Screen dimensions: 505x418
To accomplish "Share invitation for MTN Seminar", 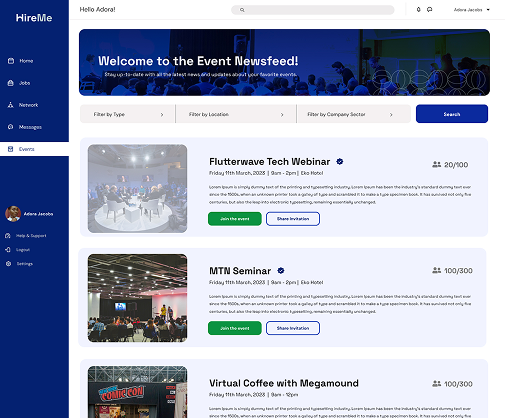I will click(293, 328).
